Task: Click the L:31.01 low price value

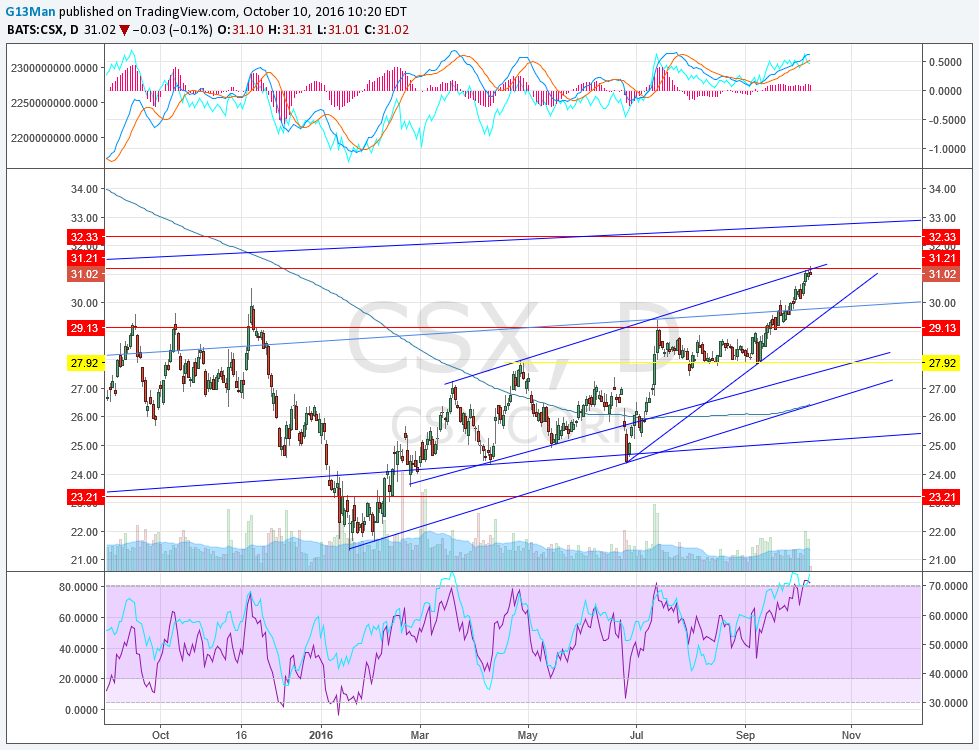Action: click(338, 29)
